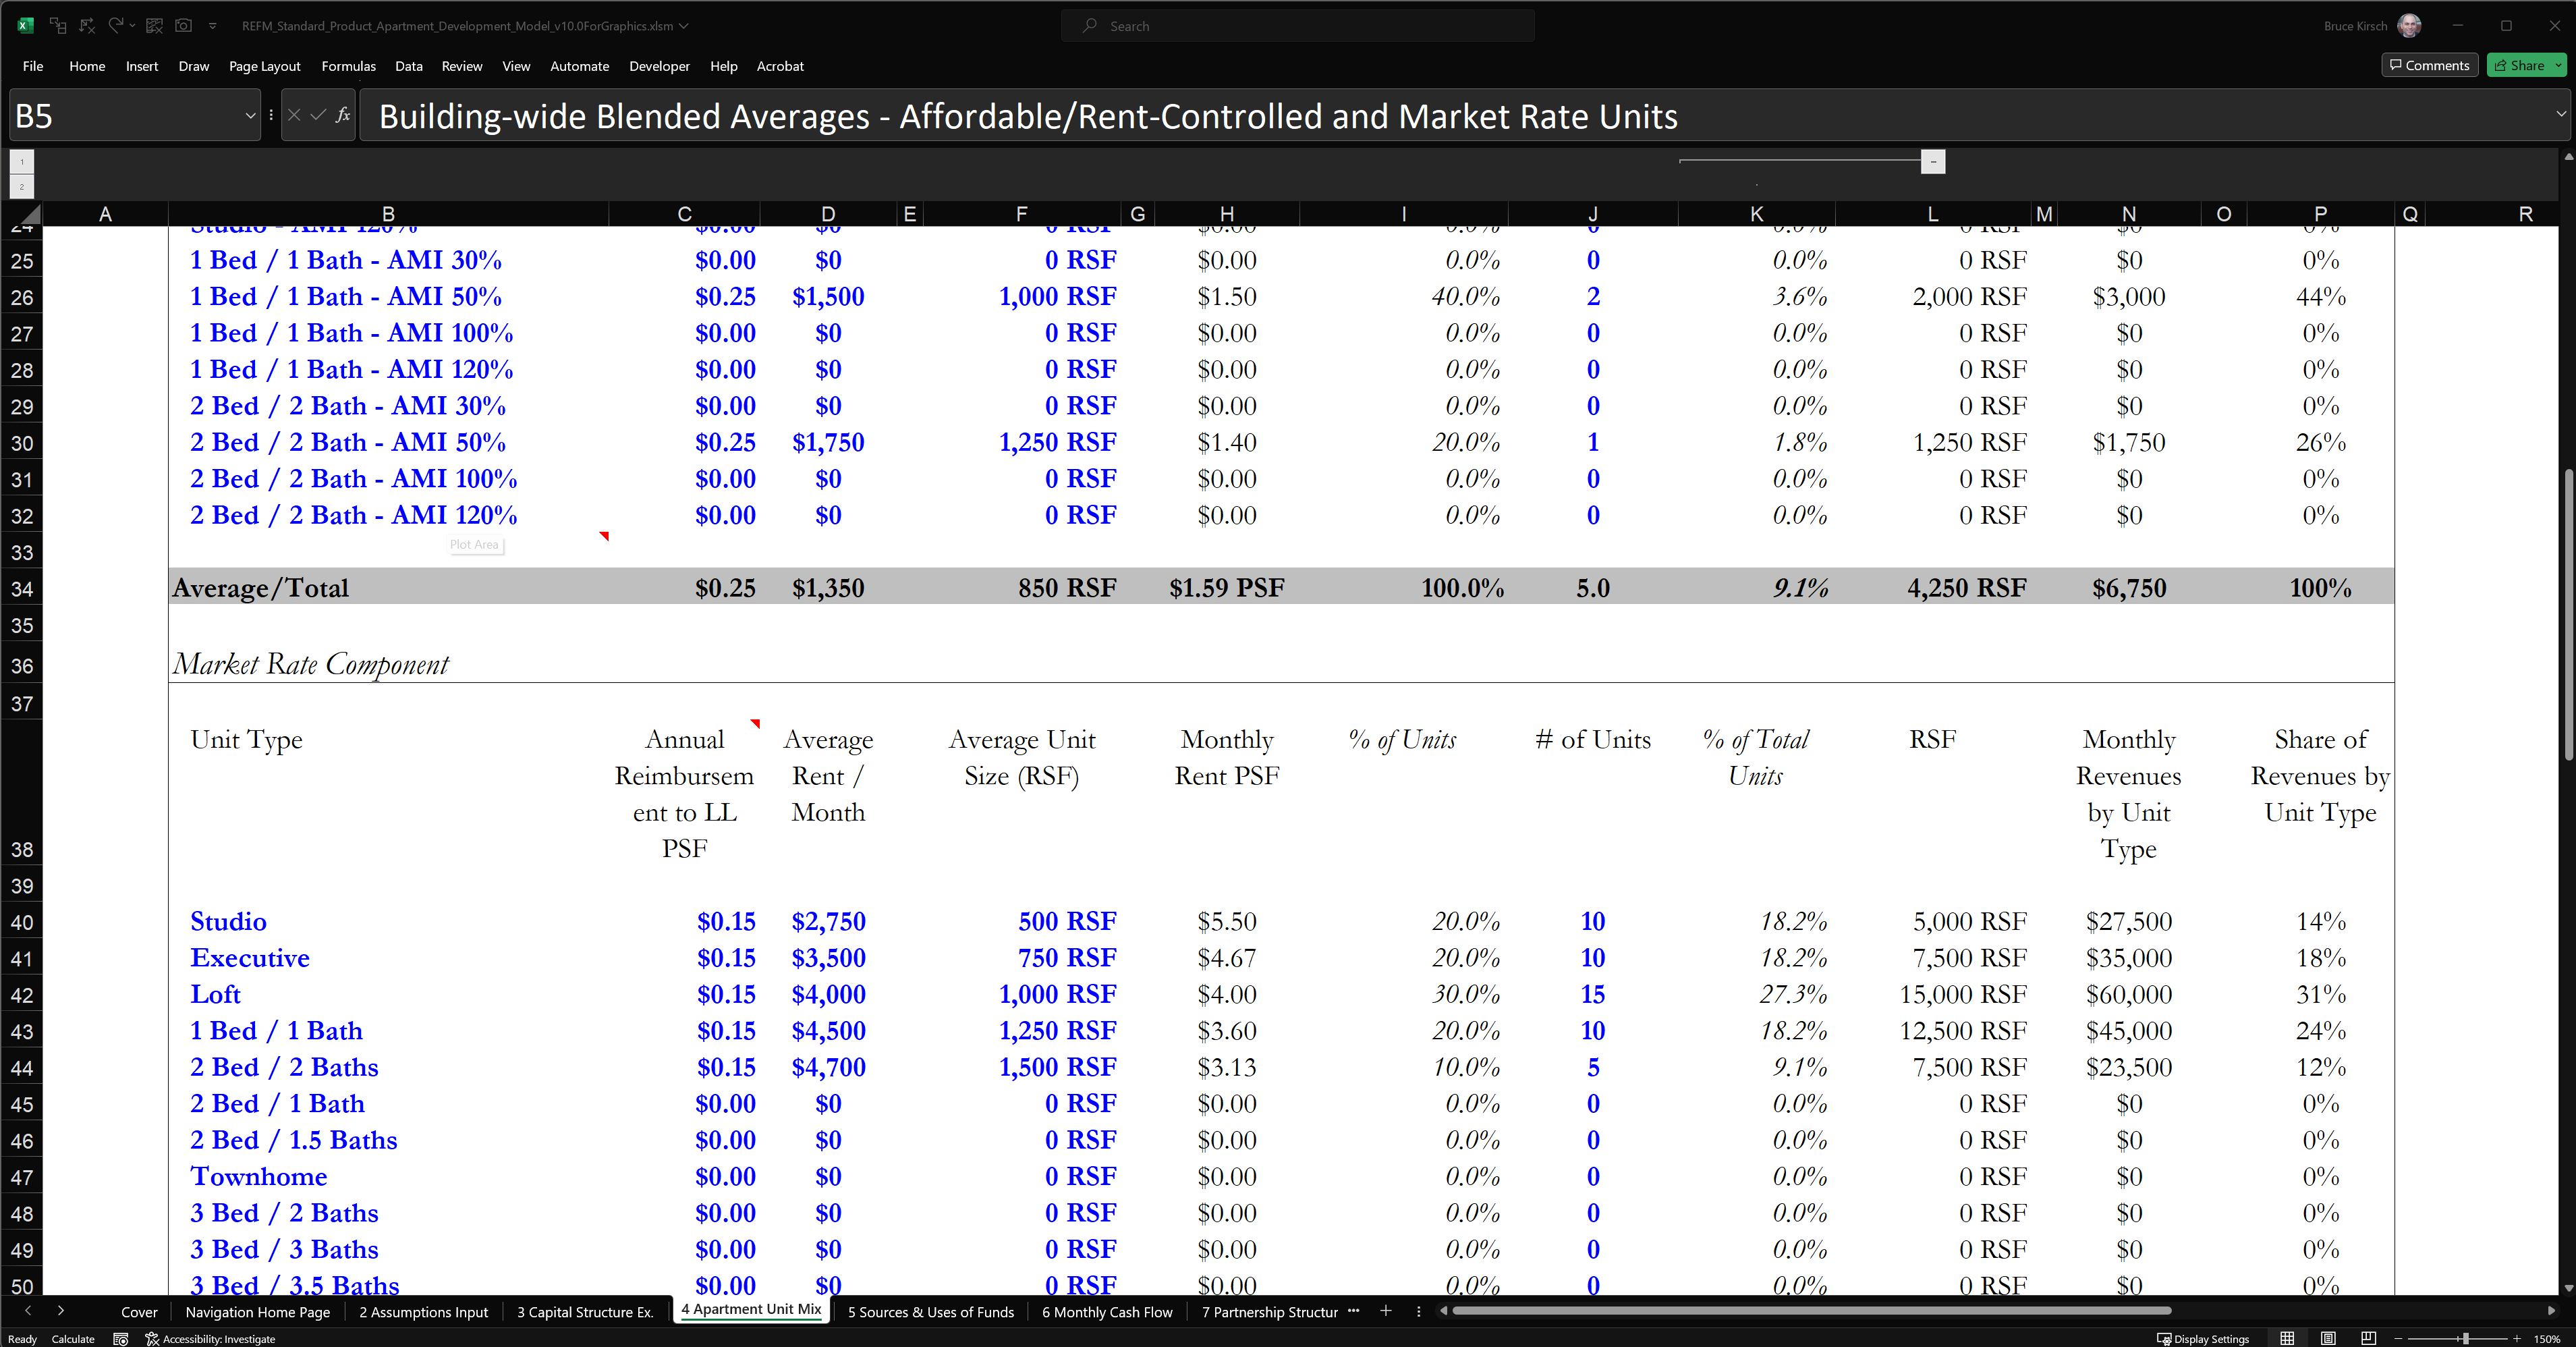The image size is (2576, 1347).
Task: Click the trace precedents quick access icon
Action: 58,26
